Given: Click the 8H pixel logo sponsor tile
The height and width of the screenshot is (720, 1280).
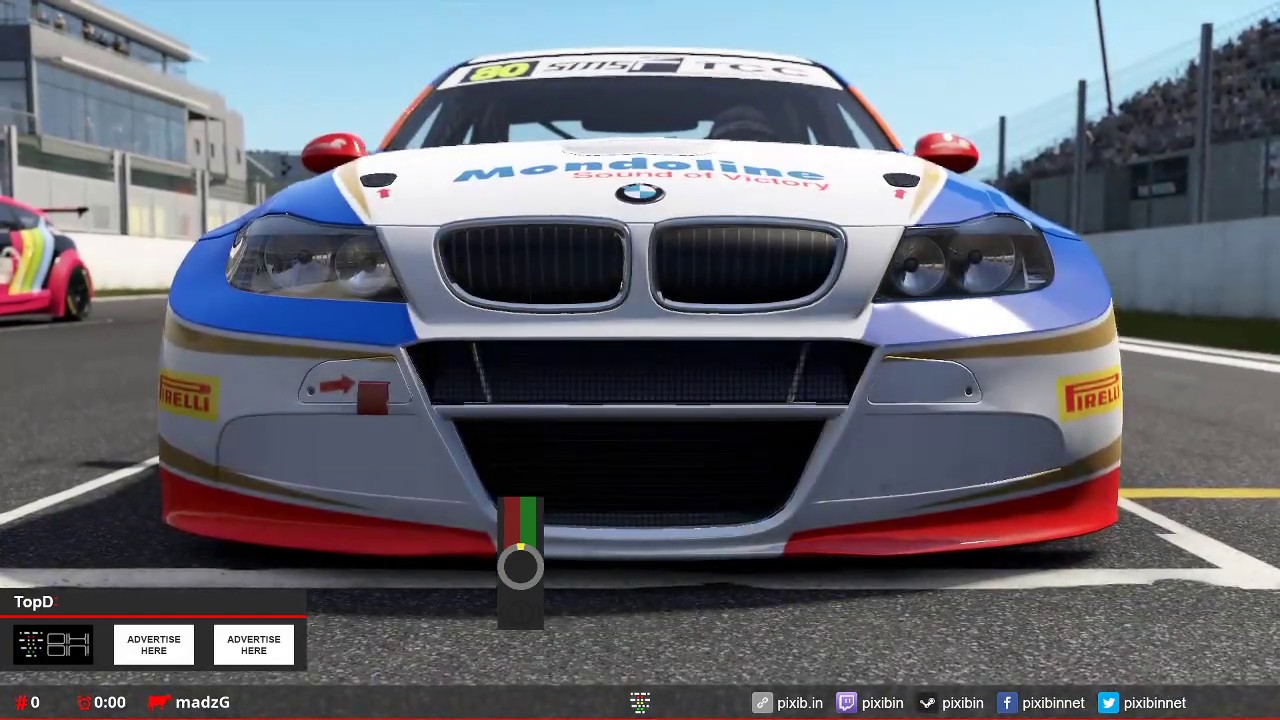Looking at the screenshot, I should coord(53,645).
